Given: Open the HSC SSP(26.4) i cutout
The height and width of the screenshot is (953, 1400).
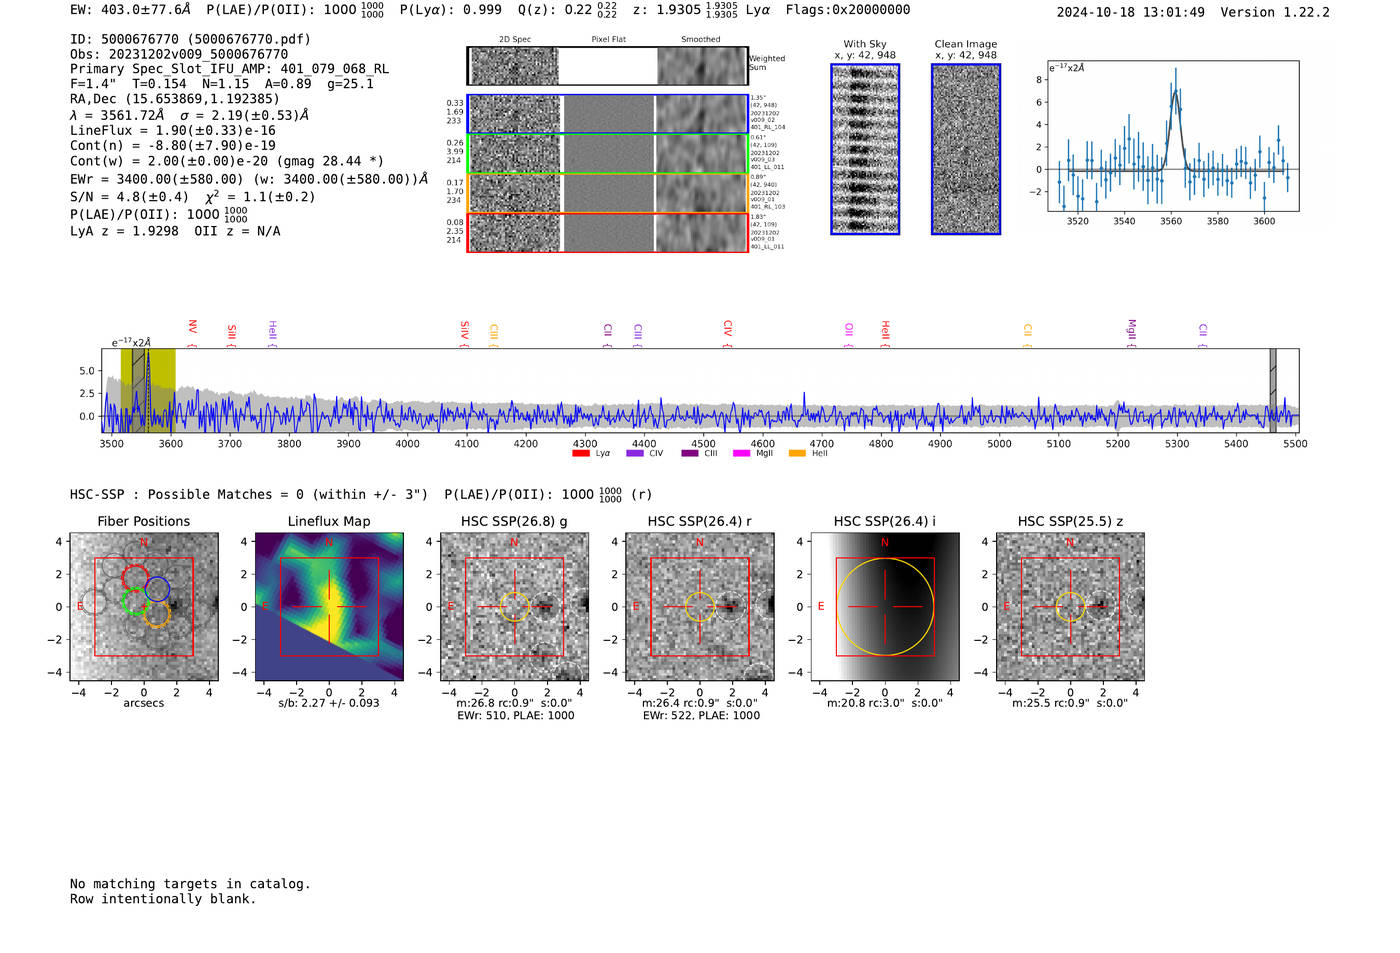Looking at the screenshot, I should tap(885, 607).
